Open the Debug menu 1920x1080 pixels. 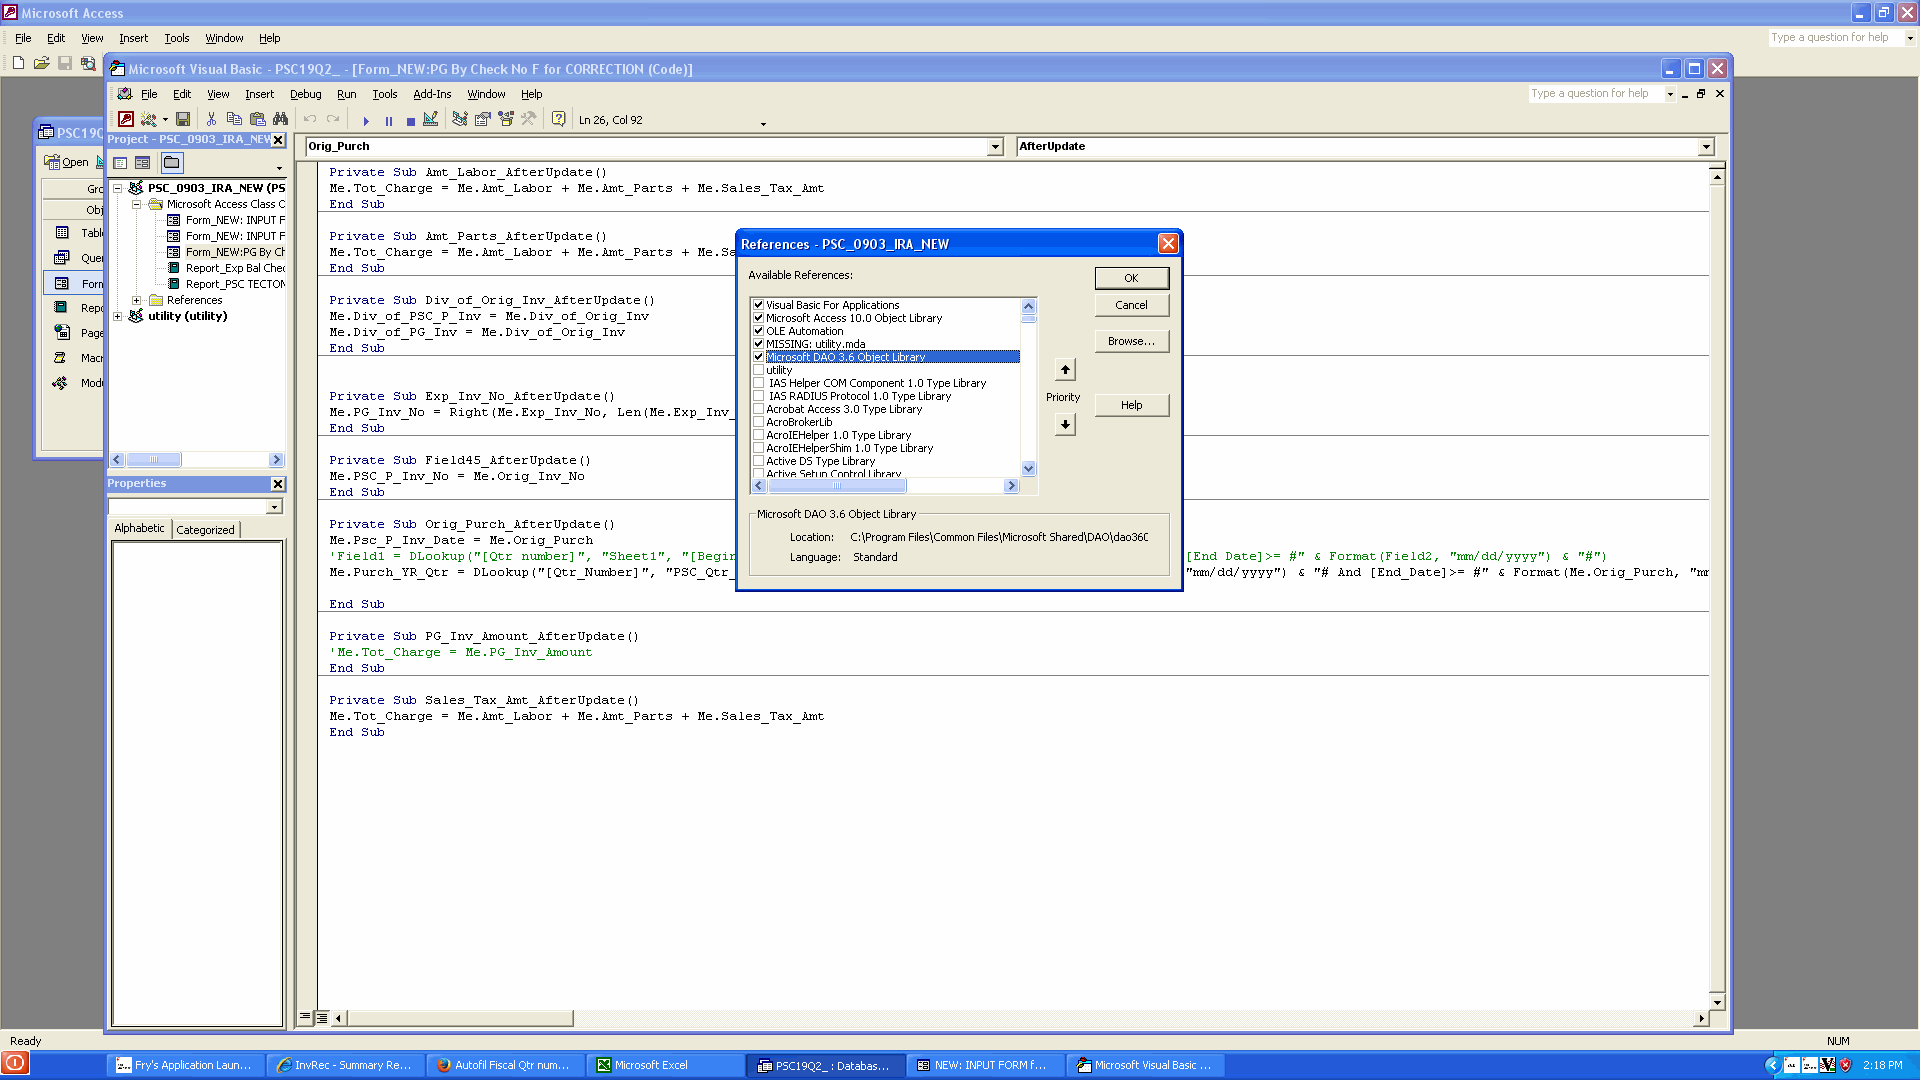305,94
